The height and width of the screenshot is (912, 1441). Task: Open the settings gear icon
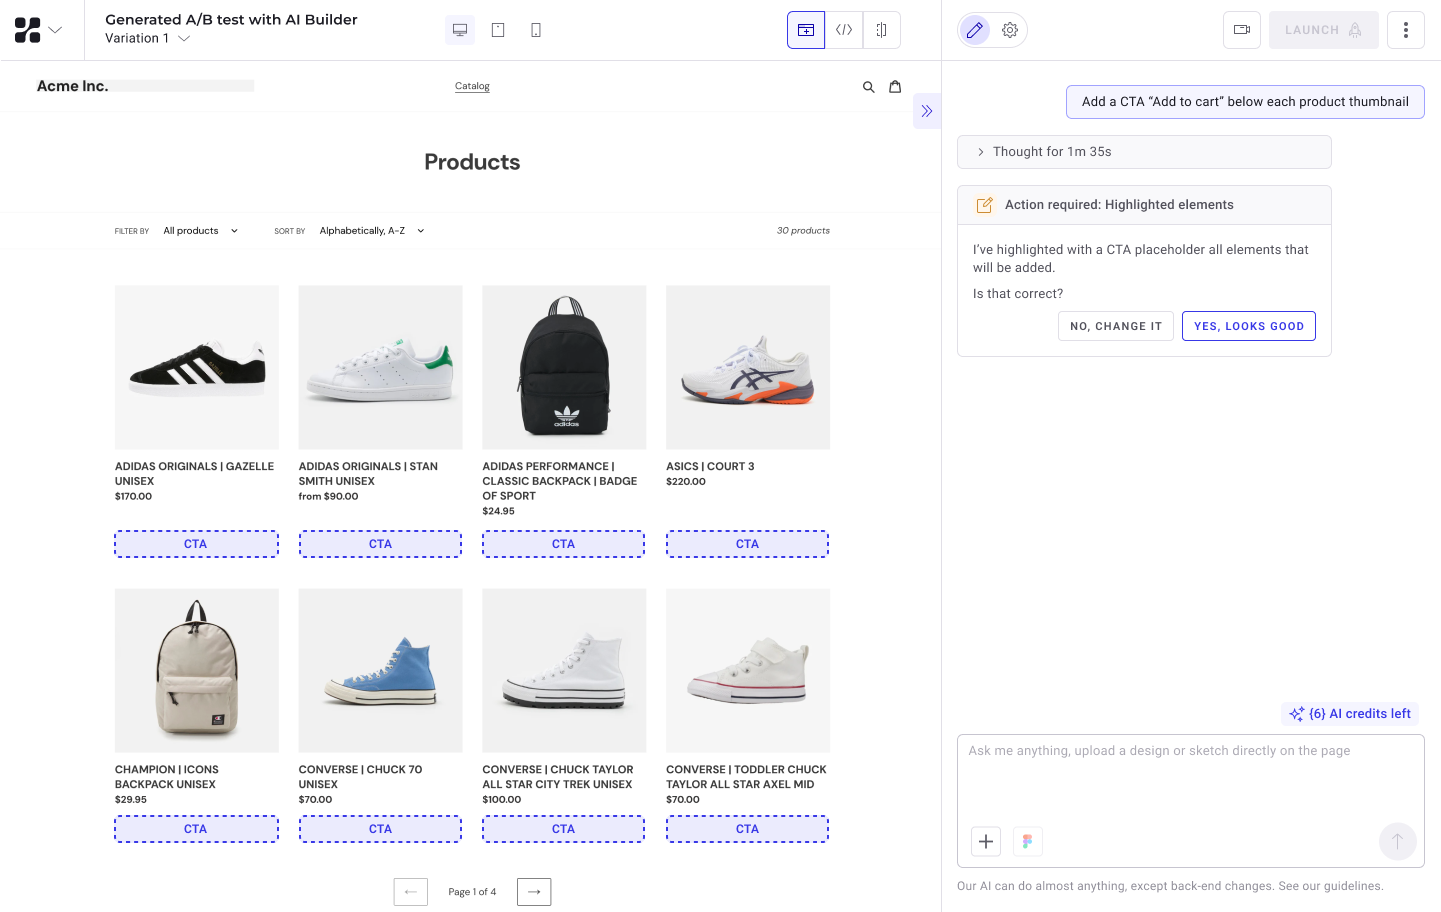click(1010, 30)
